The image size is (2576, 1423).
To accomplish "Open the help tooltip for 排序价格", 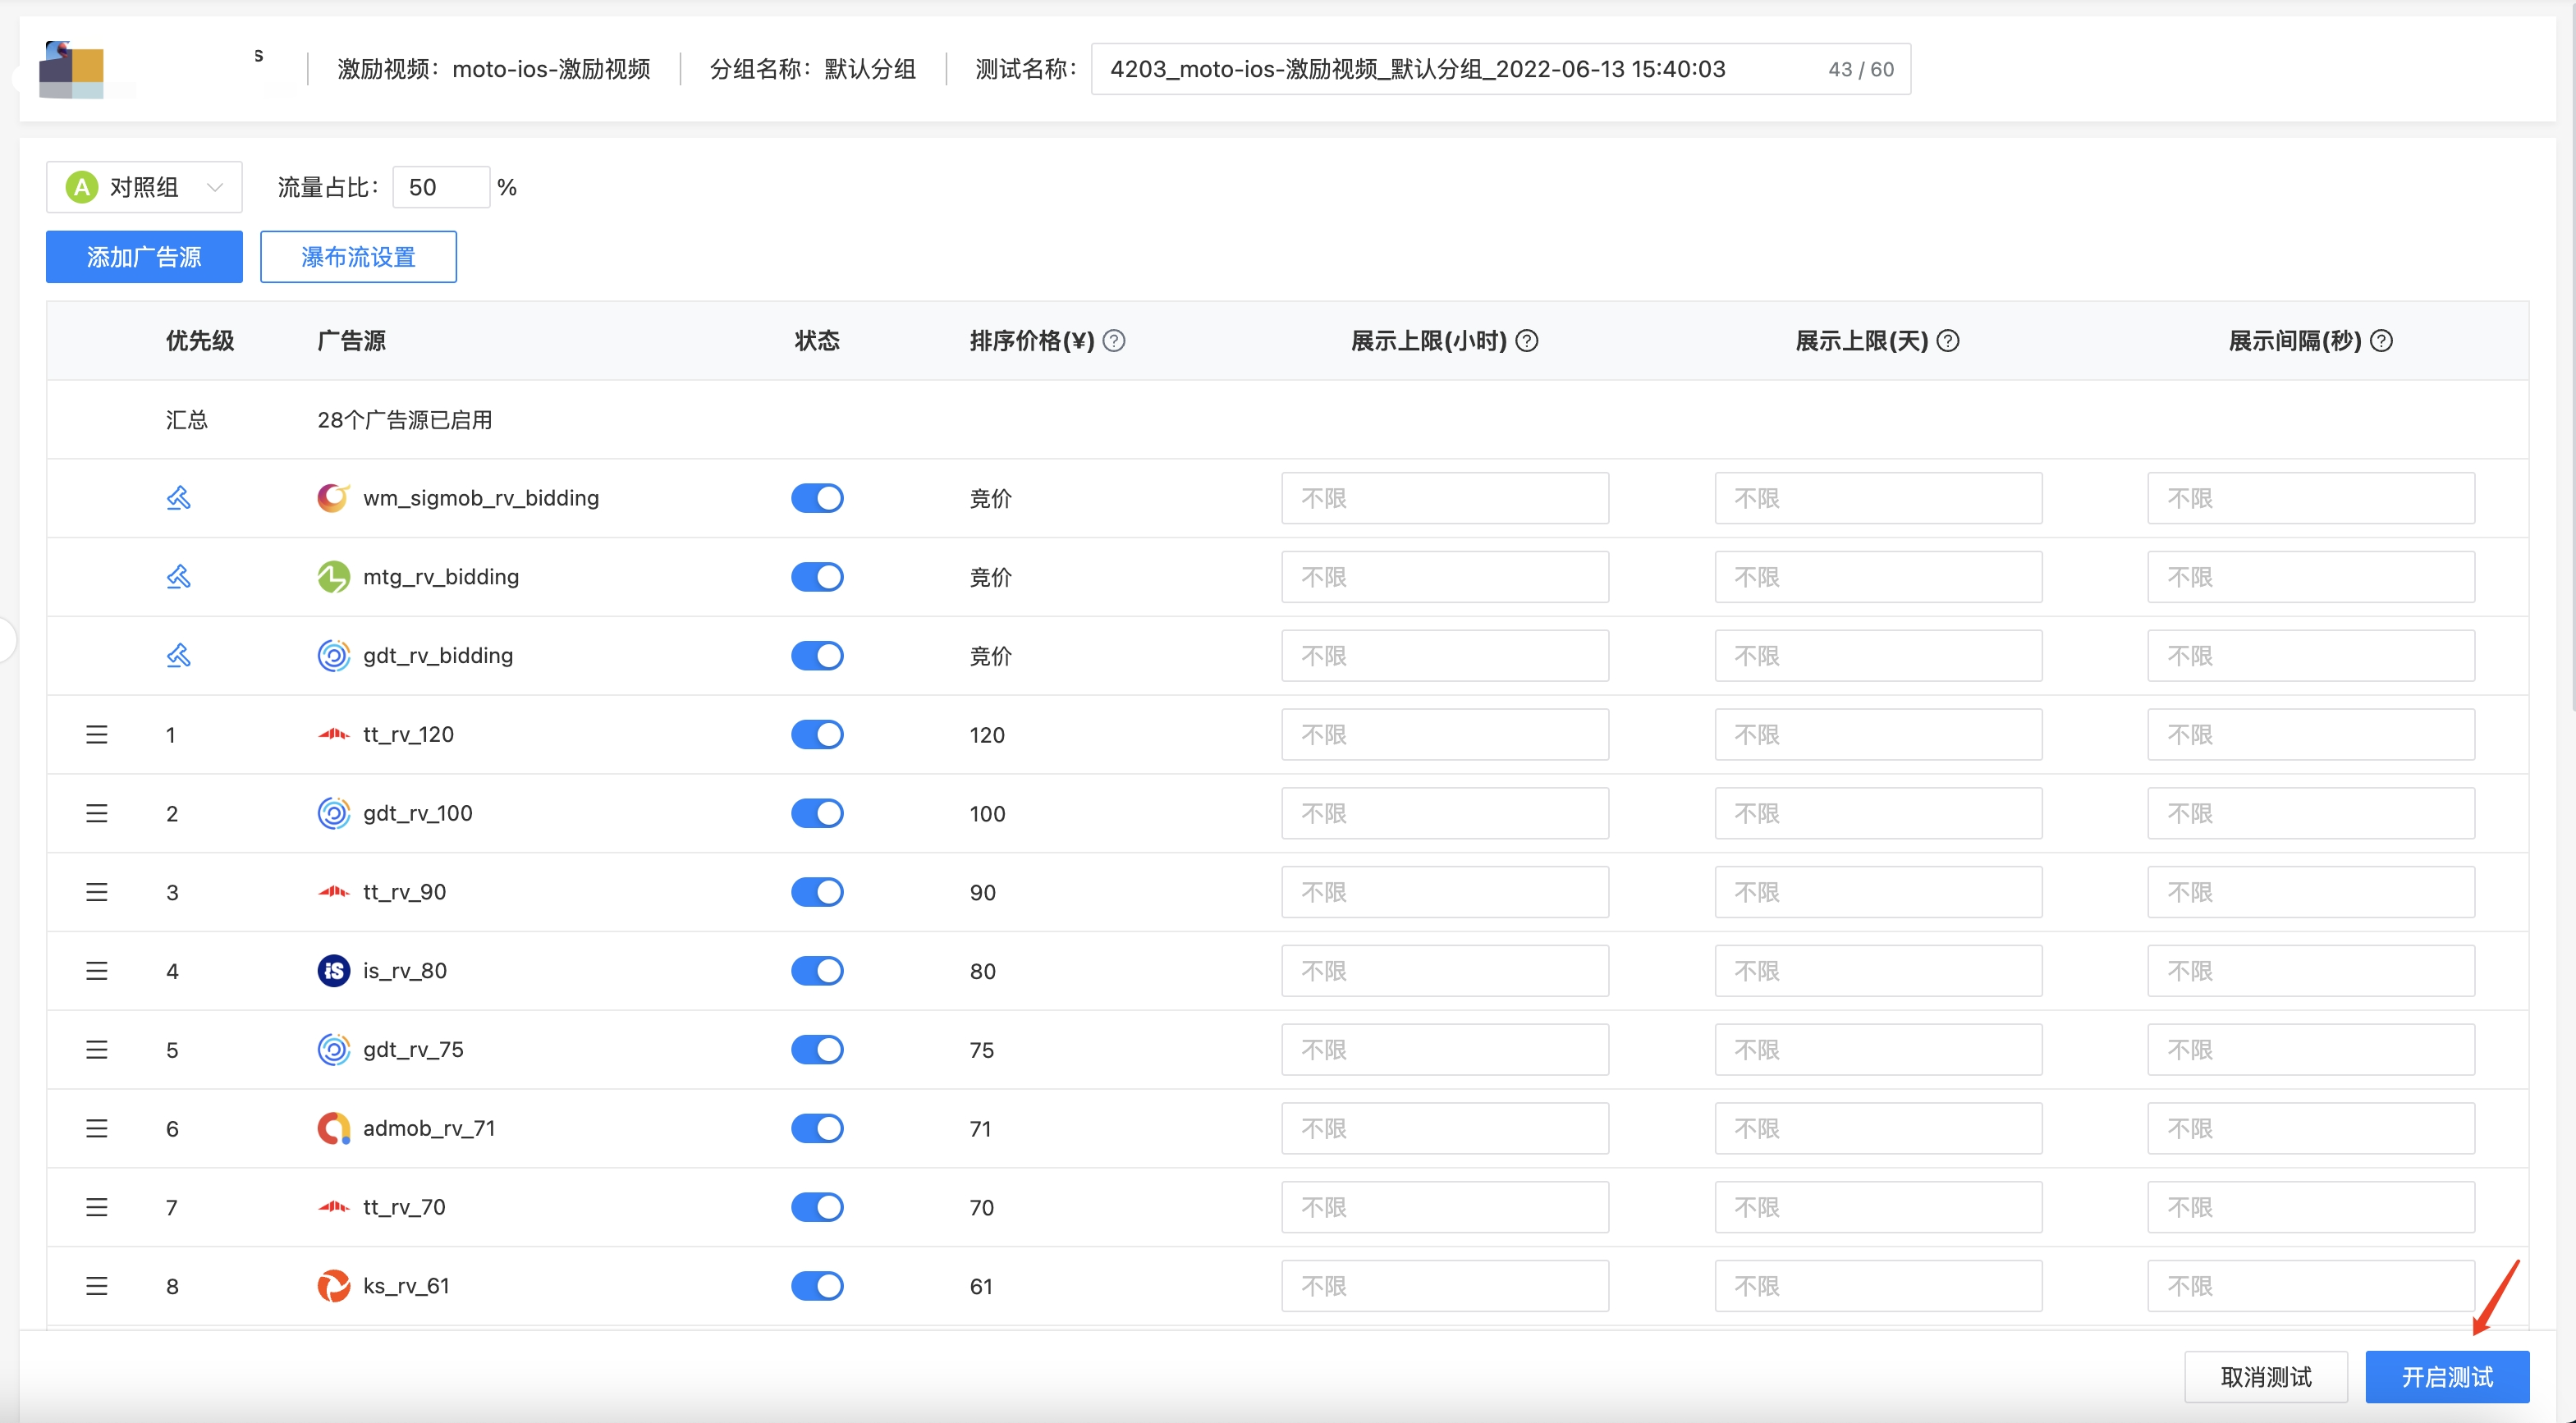I will point(1115,340).
